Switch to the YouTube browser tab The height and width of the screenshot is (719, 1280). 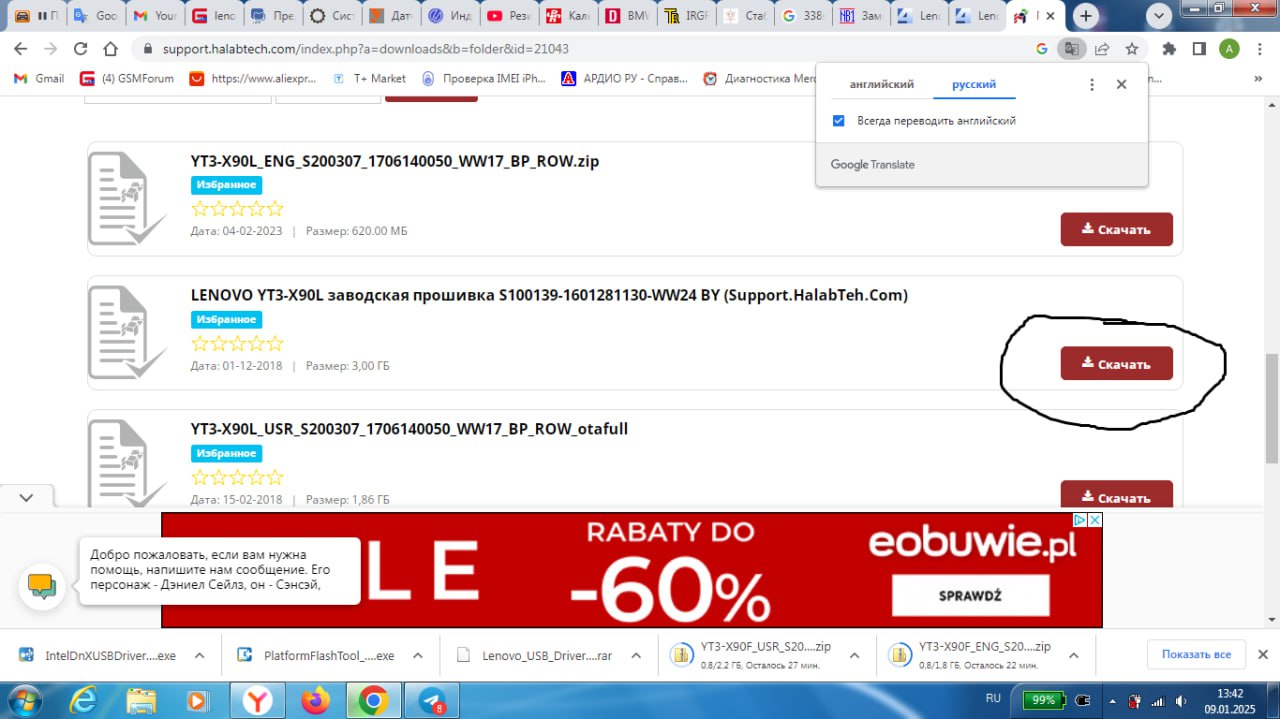tap(507, 16)
